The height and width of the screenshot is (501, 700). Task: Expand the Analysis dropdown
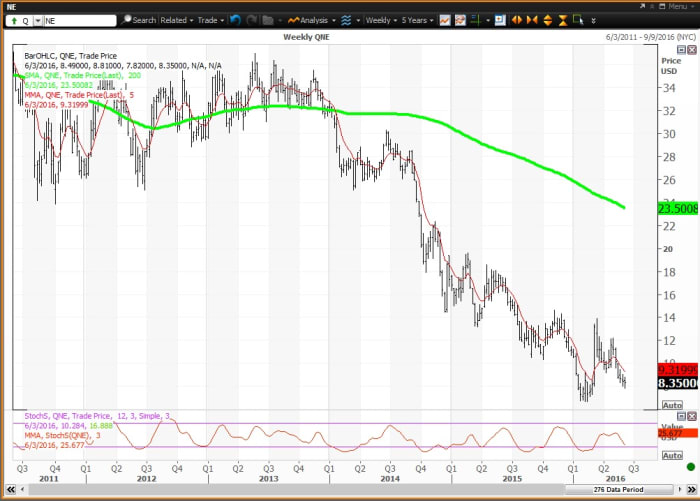310,19
